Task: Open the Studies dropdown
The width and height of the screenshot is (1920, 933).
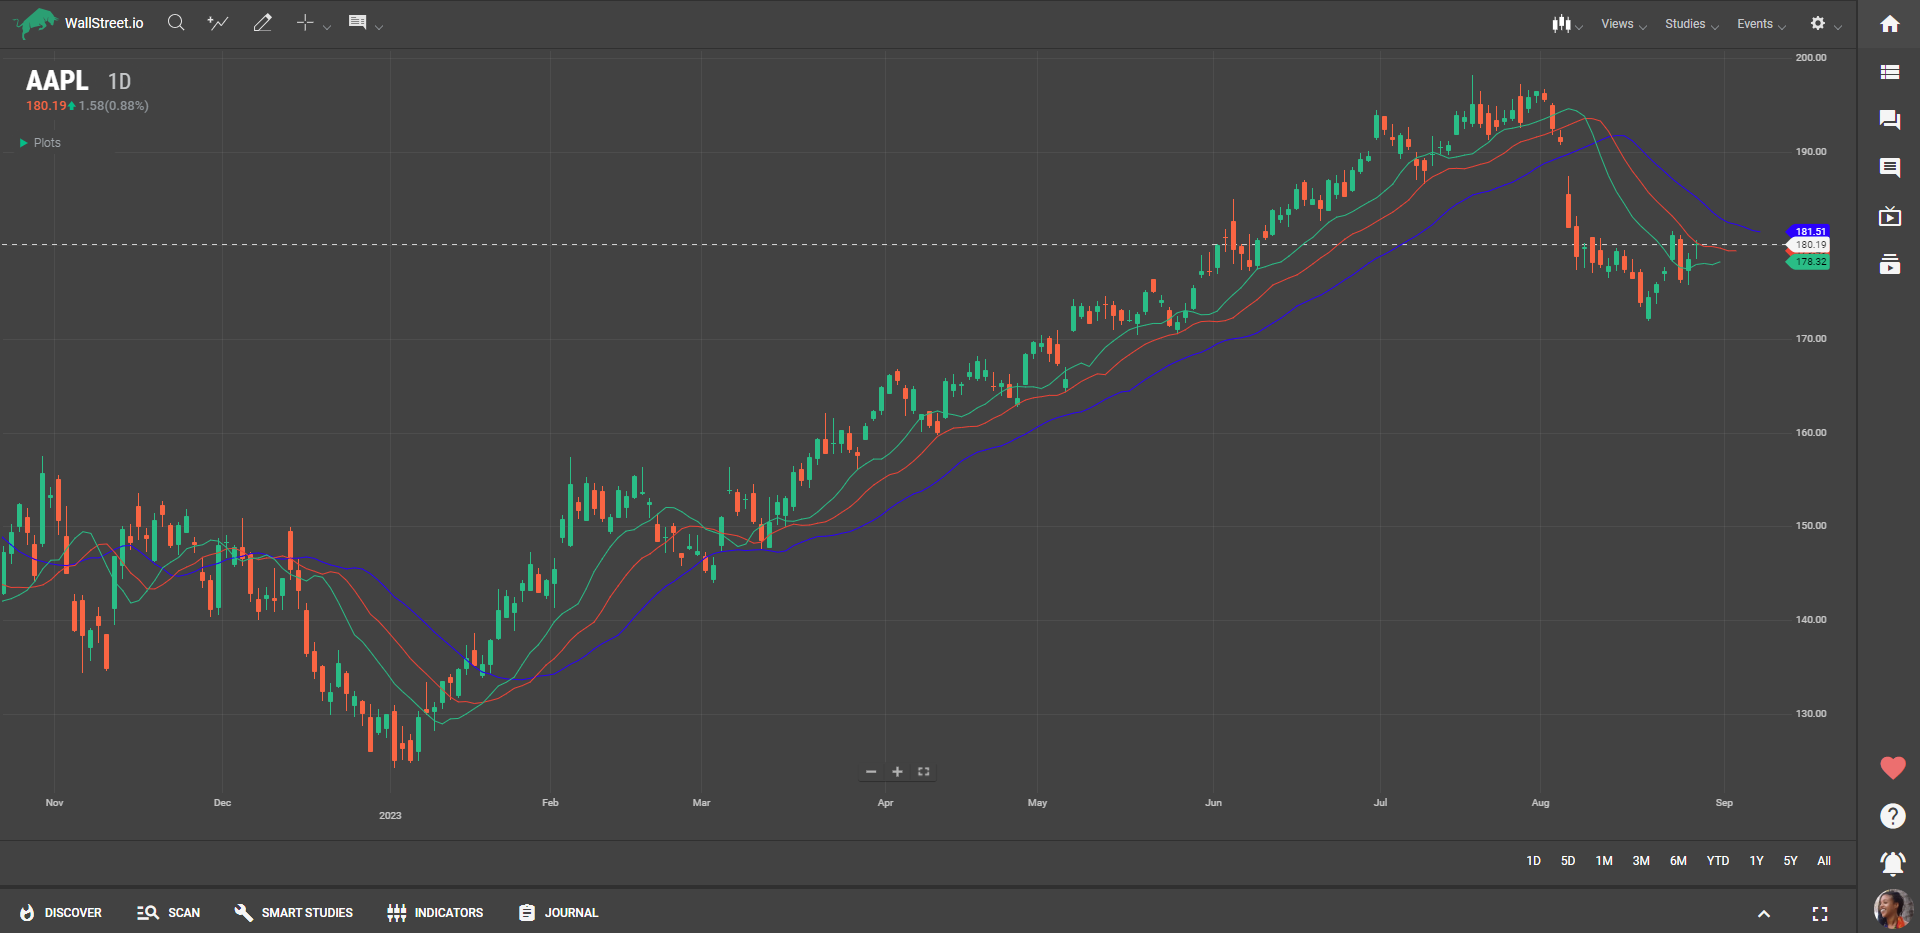Action: [1690, 24]
